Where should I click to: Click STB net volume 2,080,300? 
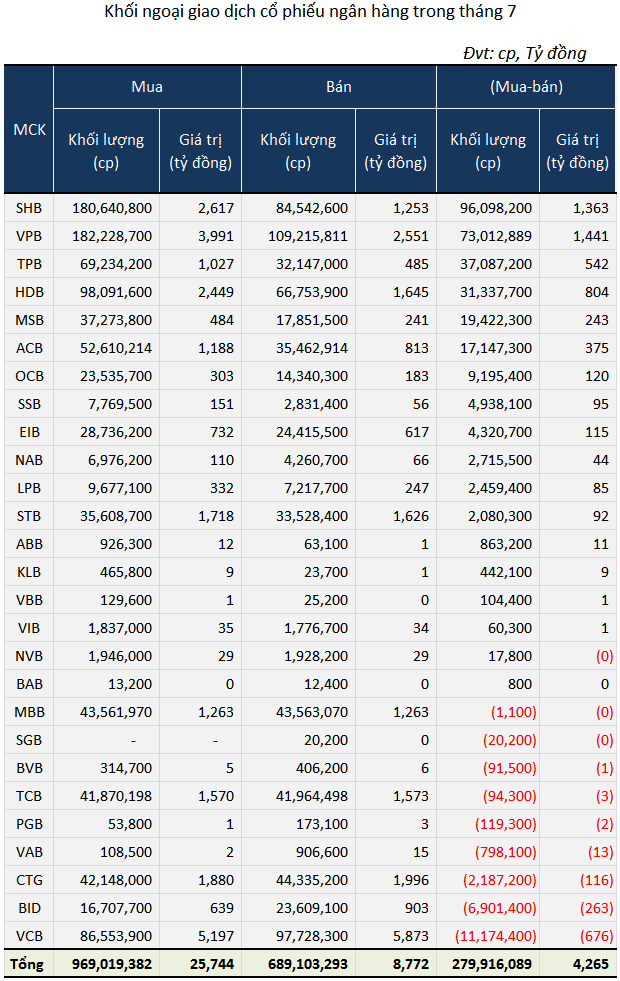coord(495,516)
